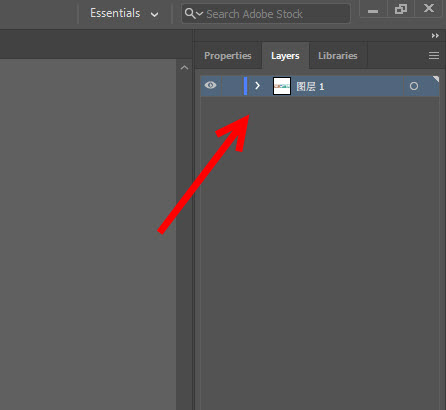Hide 图层 1 using the eye icon

[210, 85]
